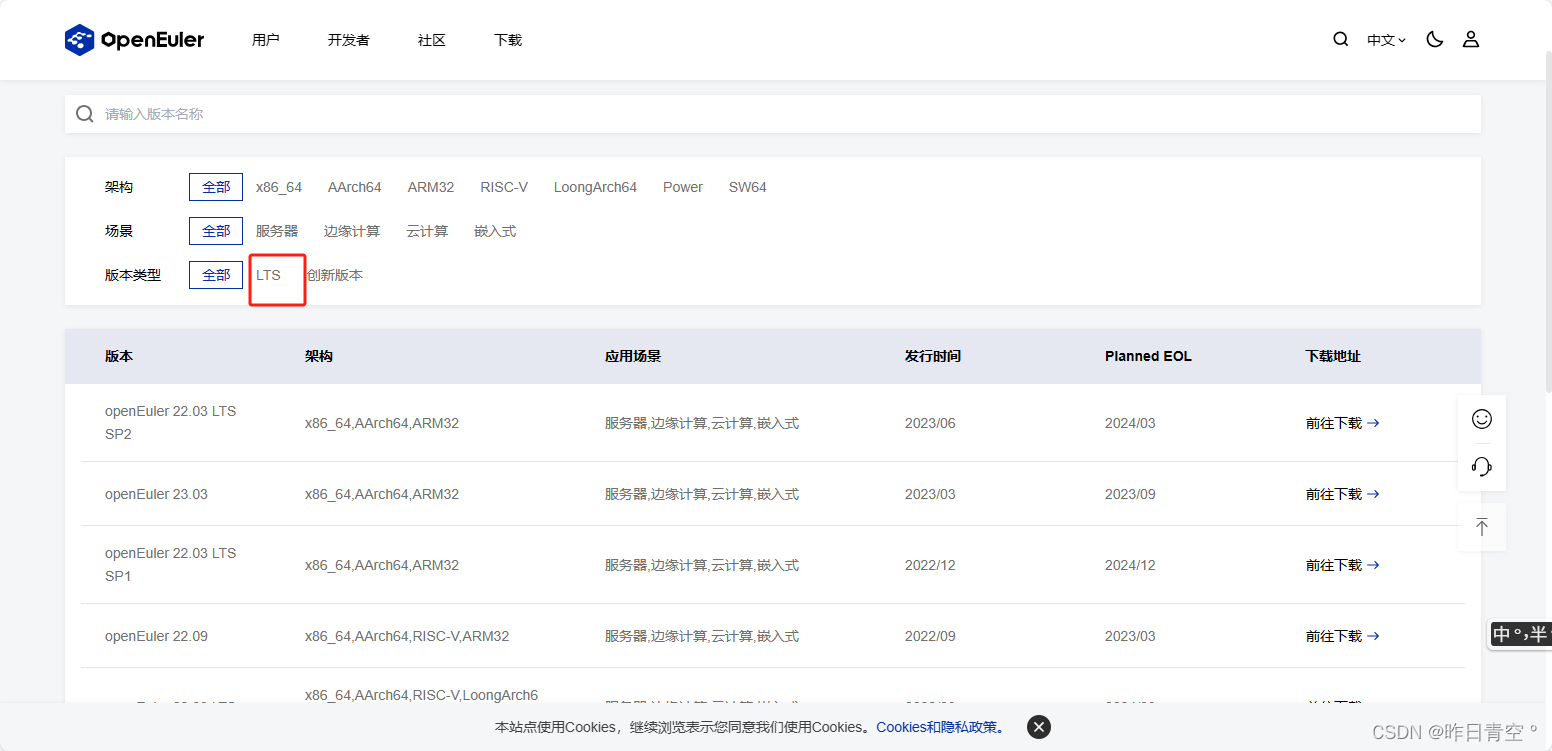The image size is (1552, 751).
Task: Click the release date 2023/06 cell
Action: 930,423
